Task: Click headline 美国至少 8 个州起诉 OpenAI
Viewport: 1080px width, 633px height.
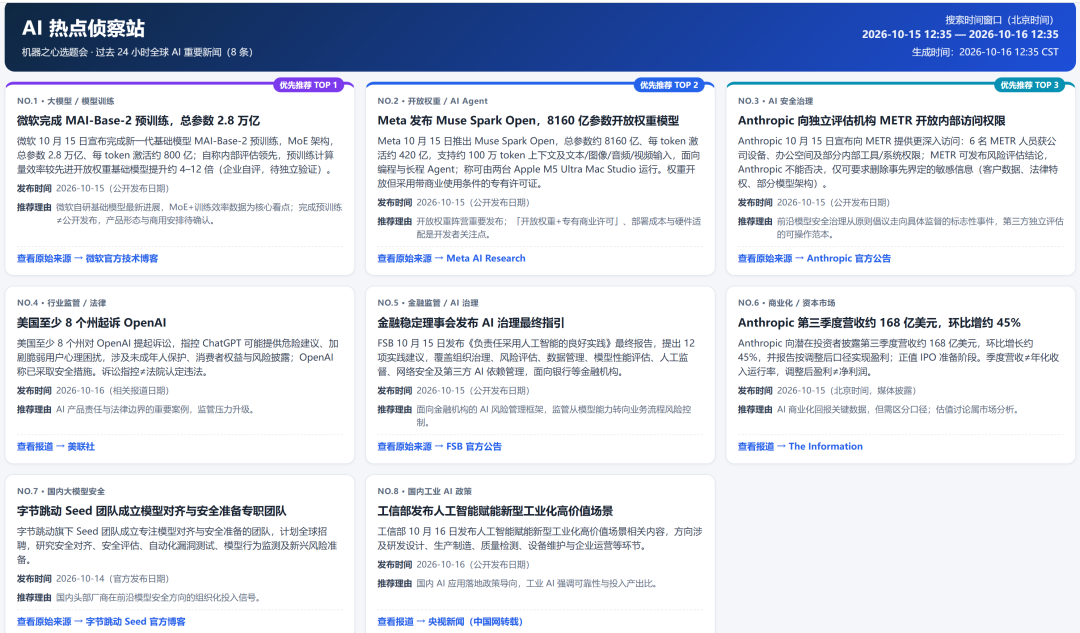Action: pos(92,322)
